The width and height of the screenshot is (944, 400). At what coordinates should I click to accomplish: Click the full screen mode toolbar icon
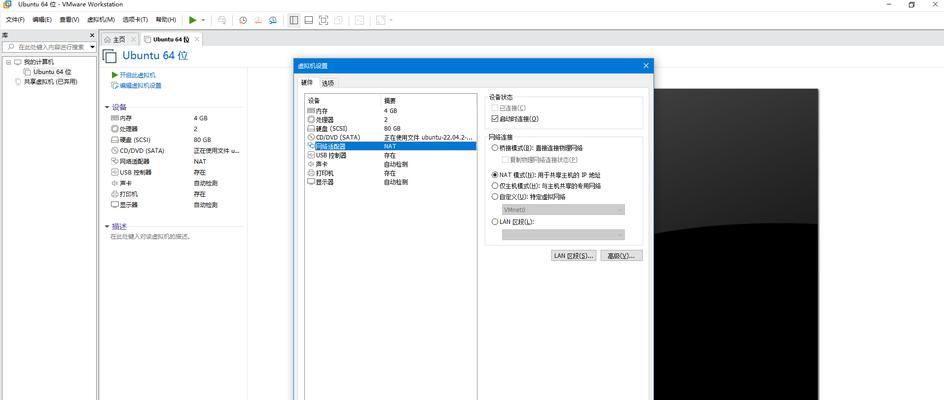click(323, 20)
